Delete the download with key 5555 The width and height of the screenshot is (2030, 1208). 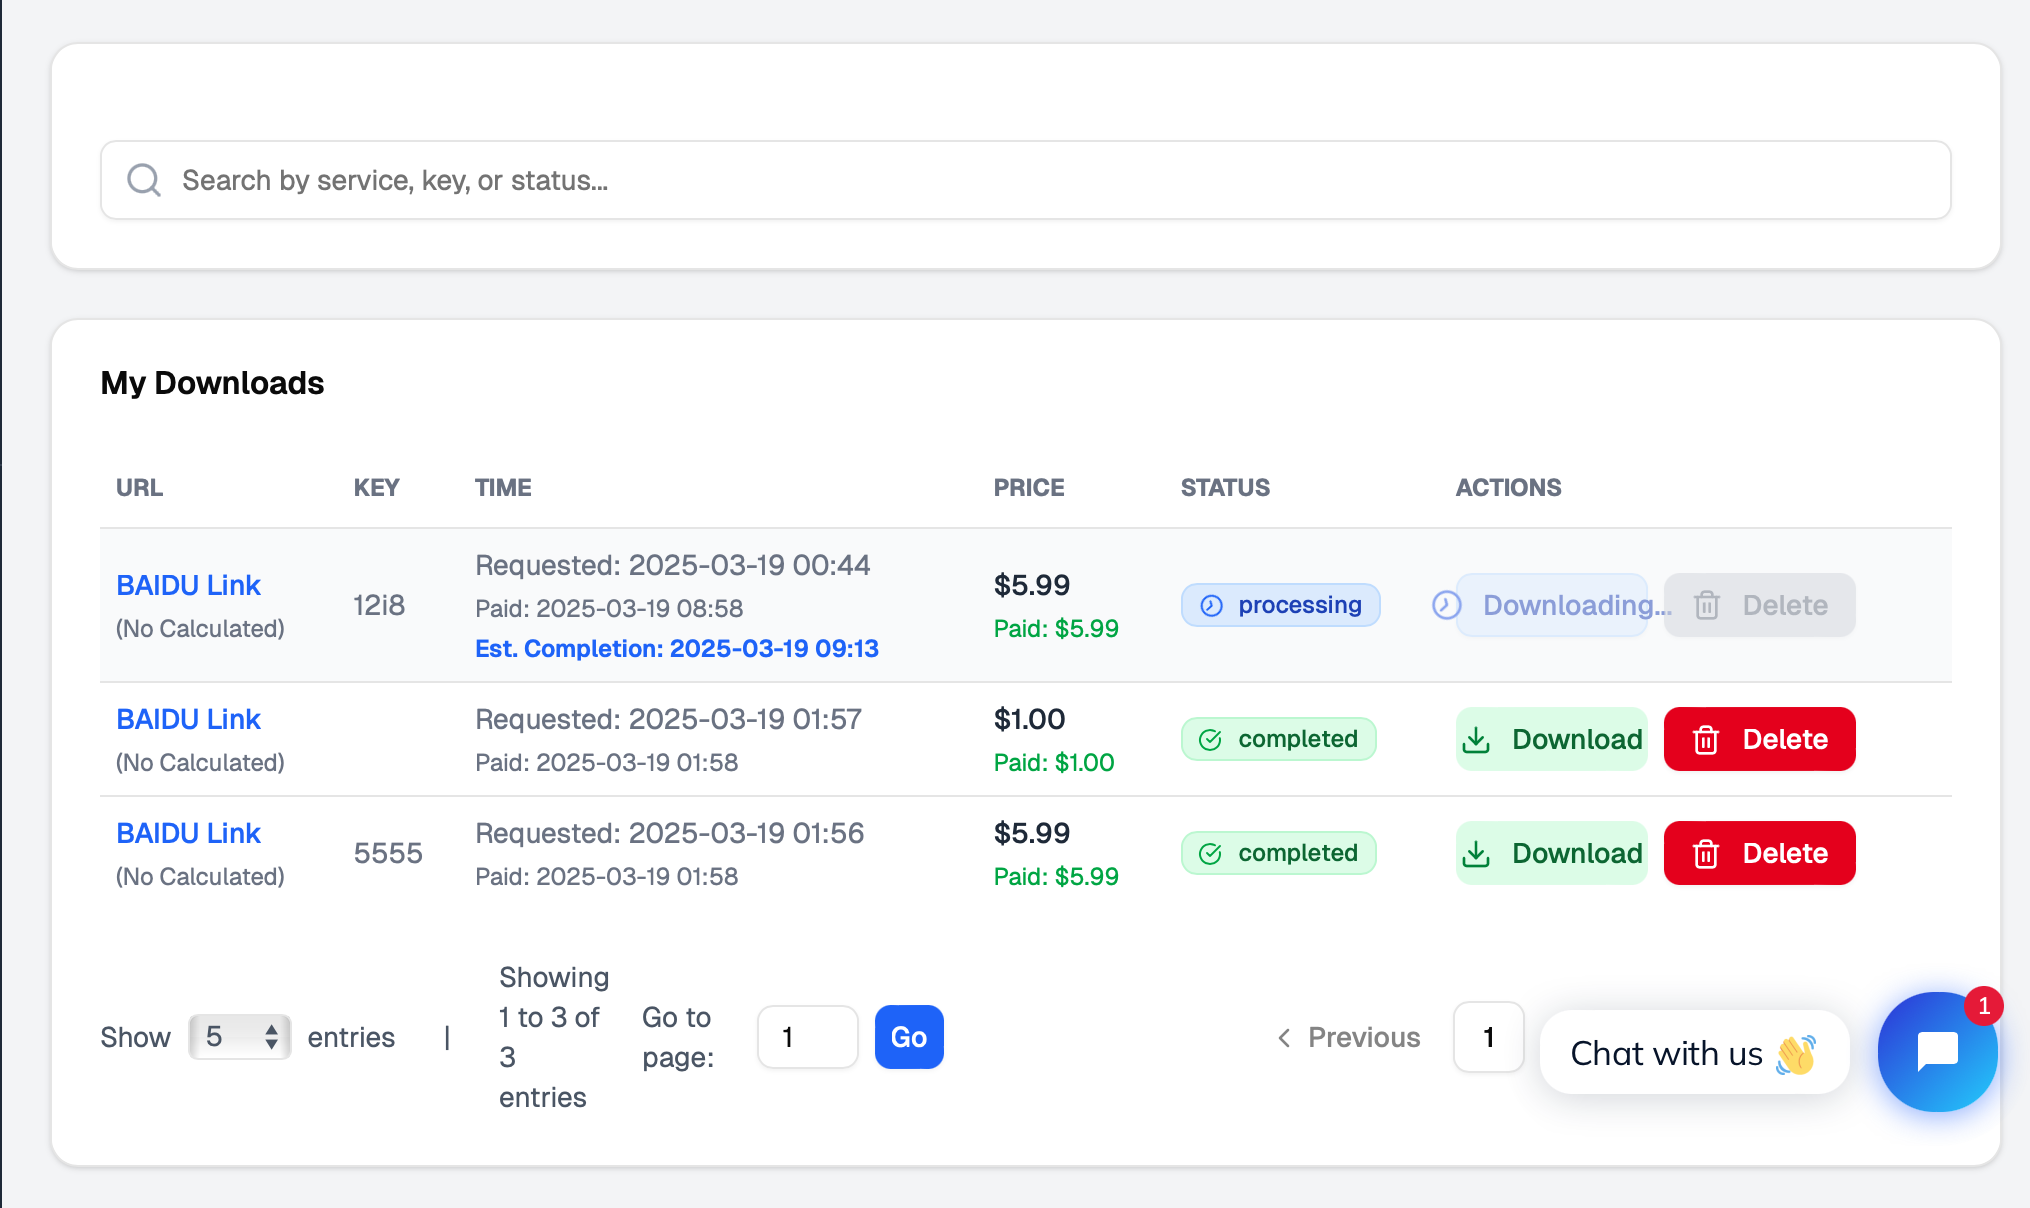click(1759, 853)
